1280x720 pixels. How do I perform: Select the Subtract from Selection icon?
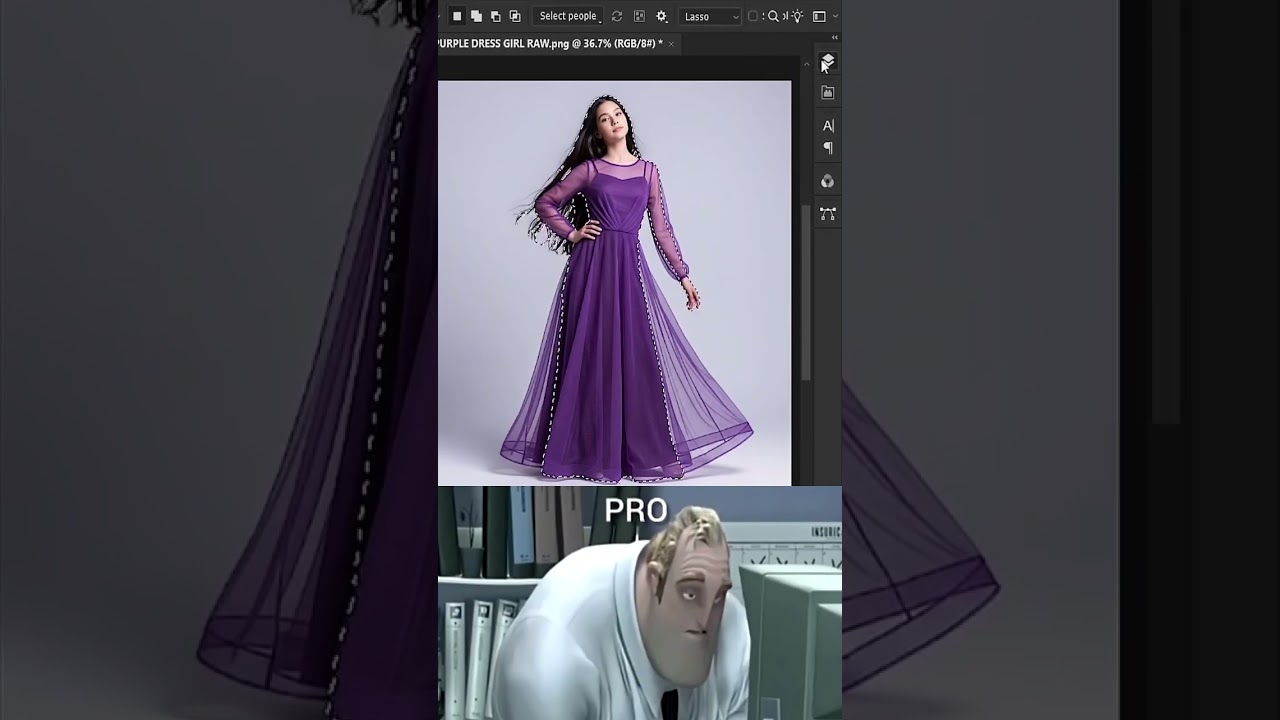498,16
